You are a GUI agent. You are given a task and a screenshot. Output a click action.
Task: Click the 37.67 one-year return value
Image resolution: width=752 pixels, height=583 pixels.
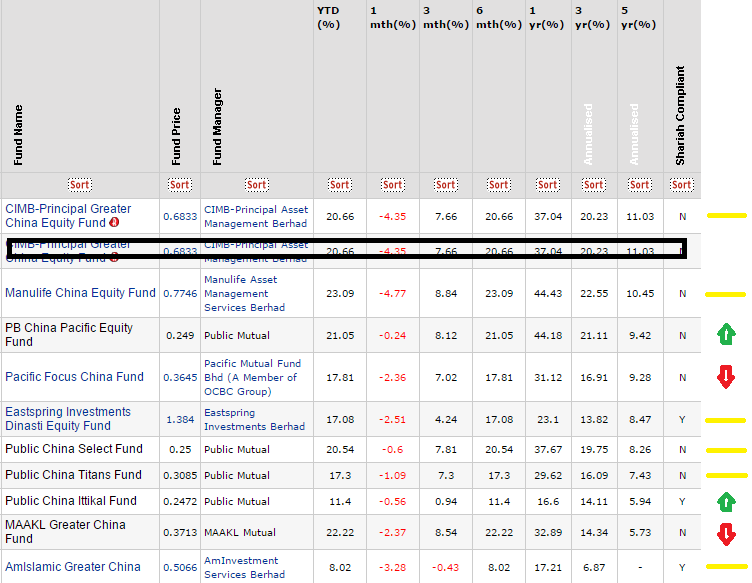[x=548, y=450]
